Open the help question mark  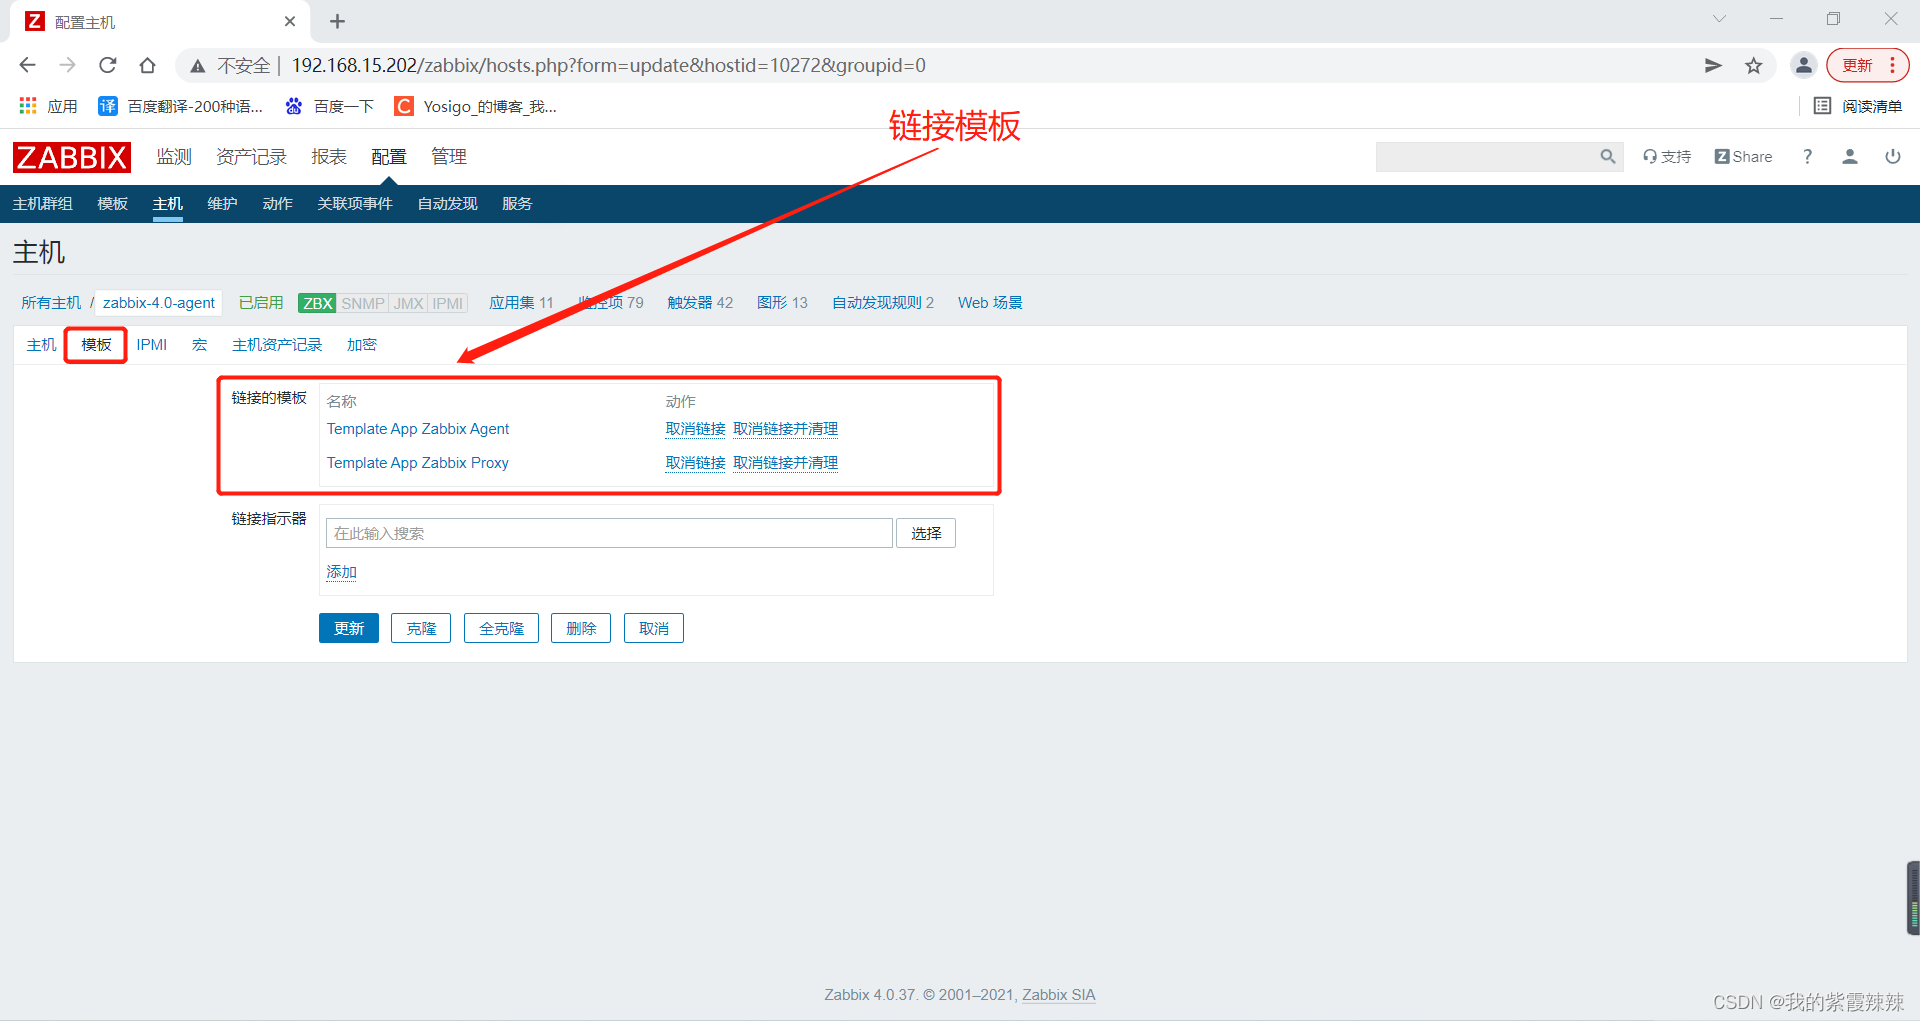1807,156
